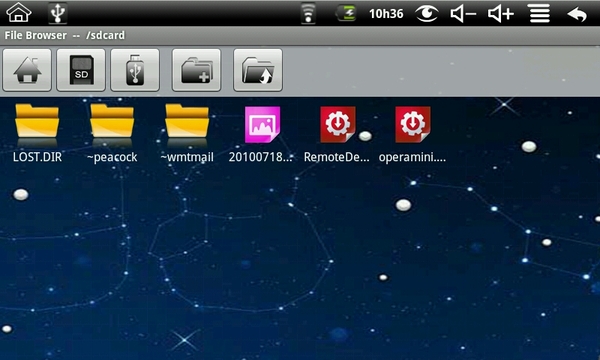The image size is (600, 360).
Task: Open the ~peacock folder icon
Action: (112, 122)
